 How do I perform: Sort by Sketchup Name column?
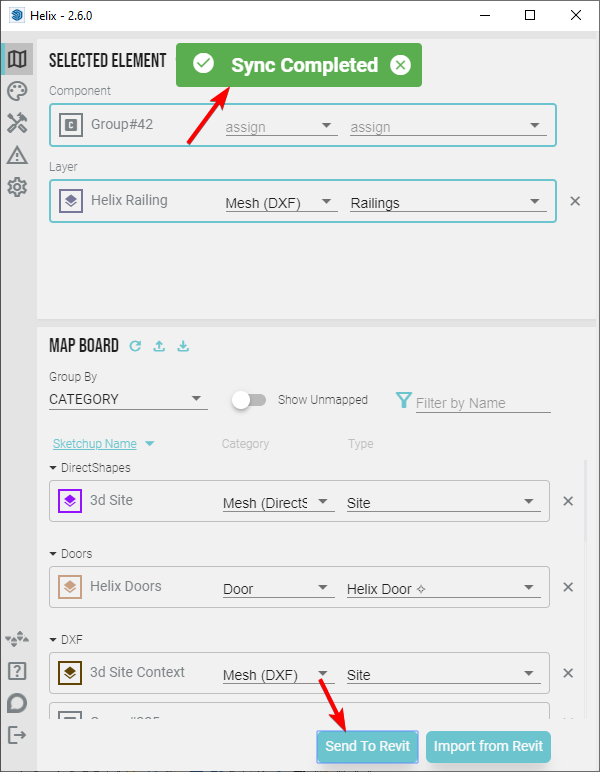[95, 444]
